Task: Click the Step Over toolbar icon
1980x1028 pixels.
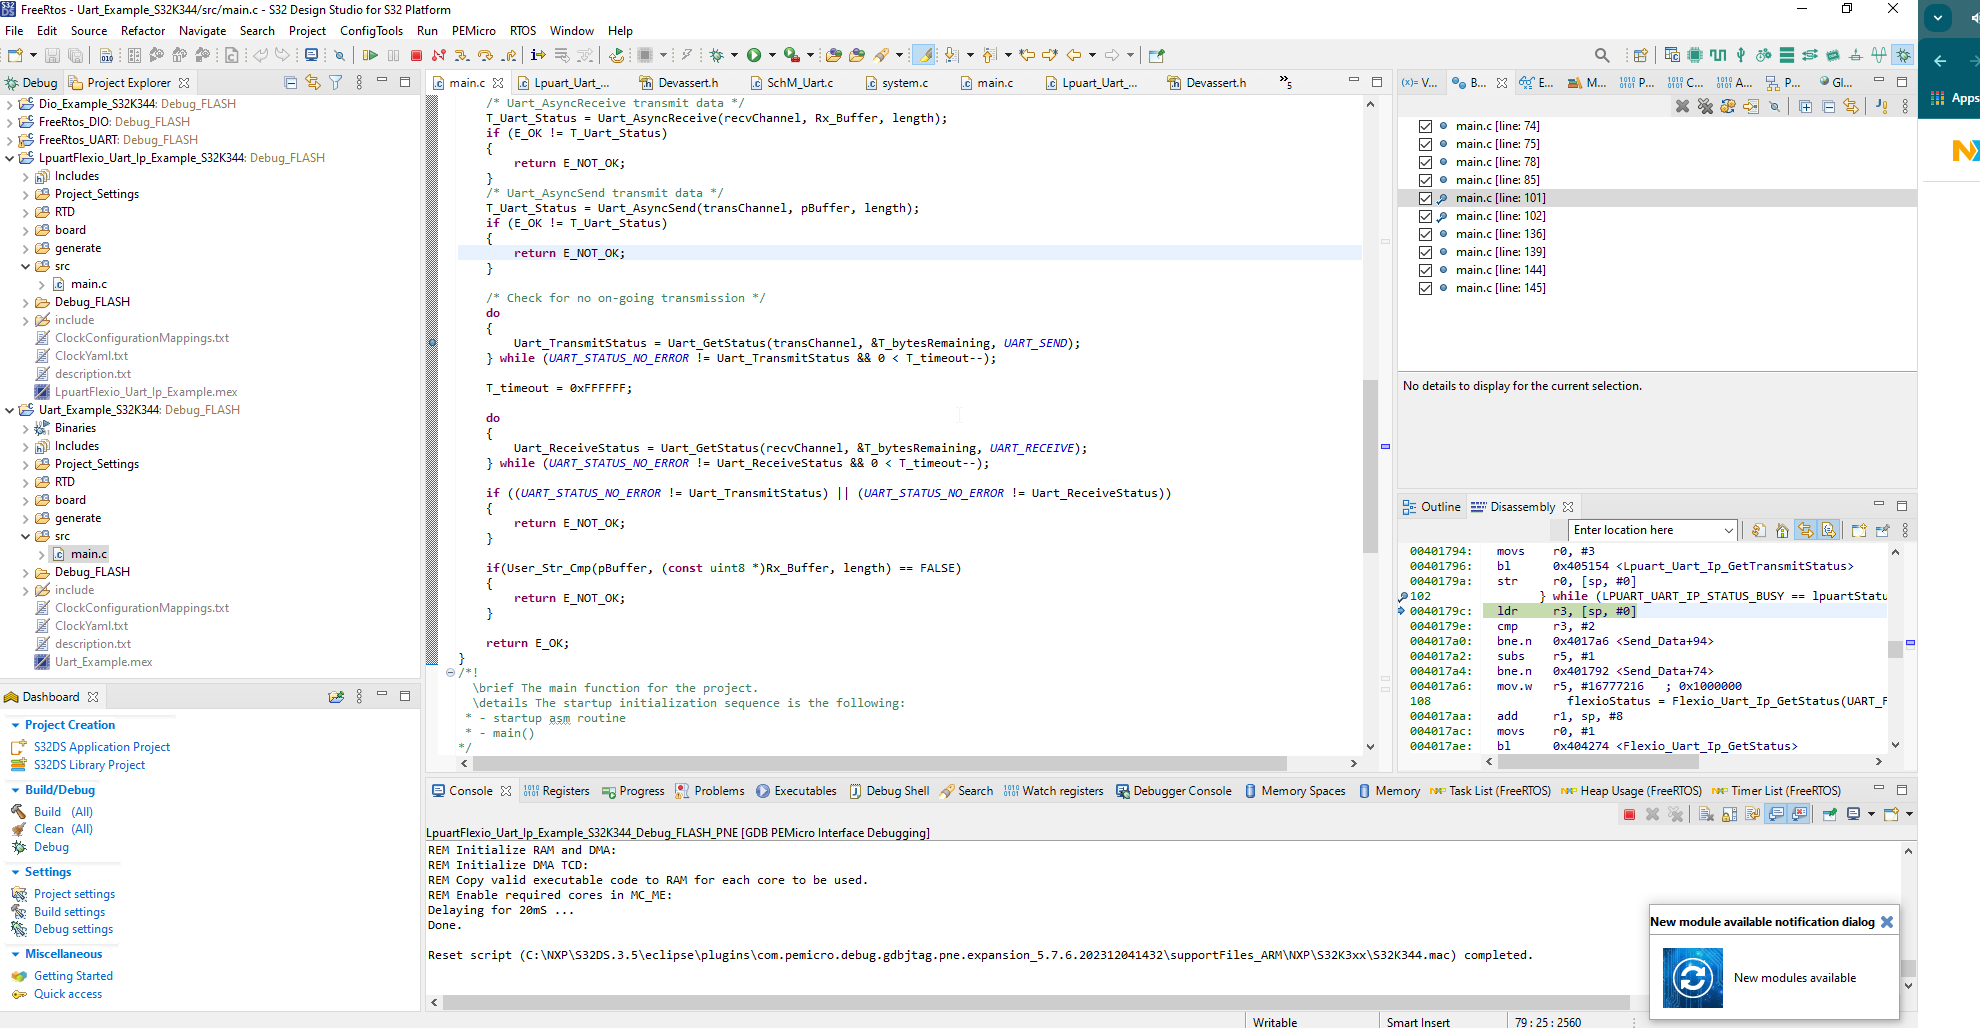Action: [x=485, y=55]
